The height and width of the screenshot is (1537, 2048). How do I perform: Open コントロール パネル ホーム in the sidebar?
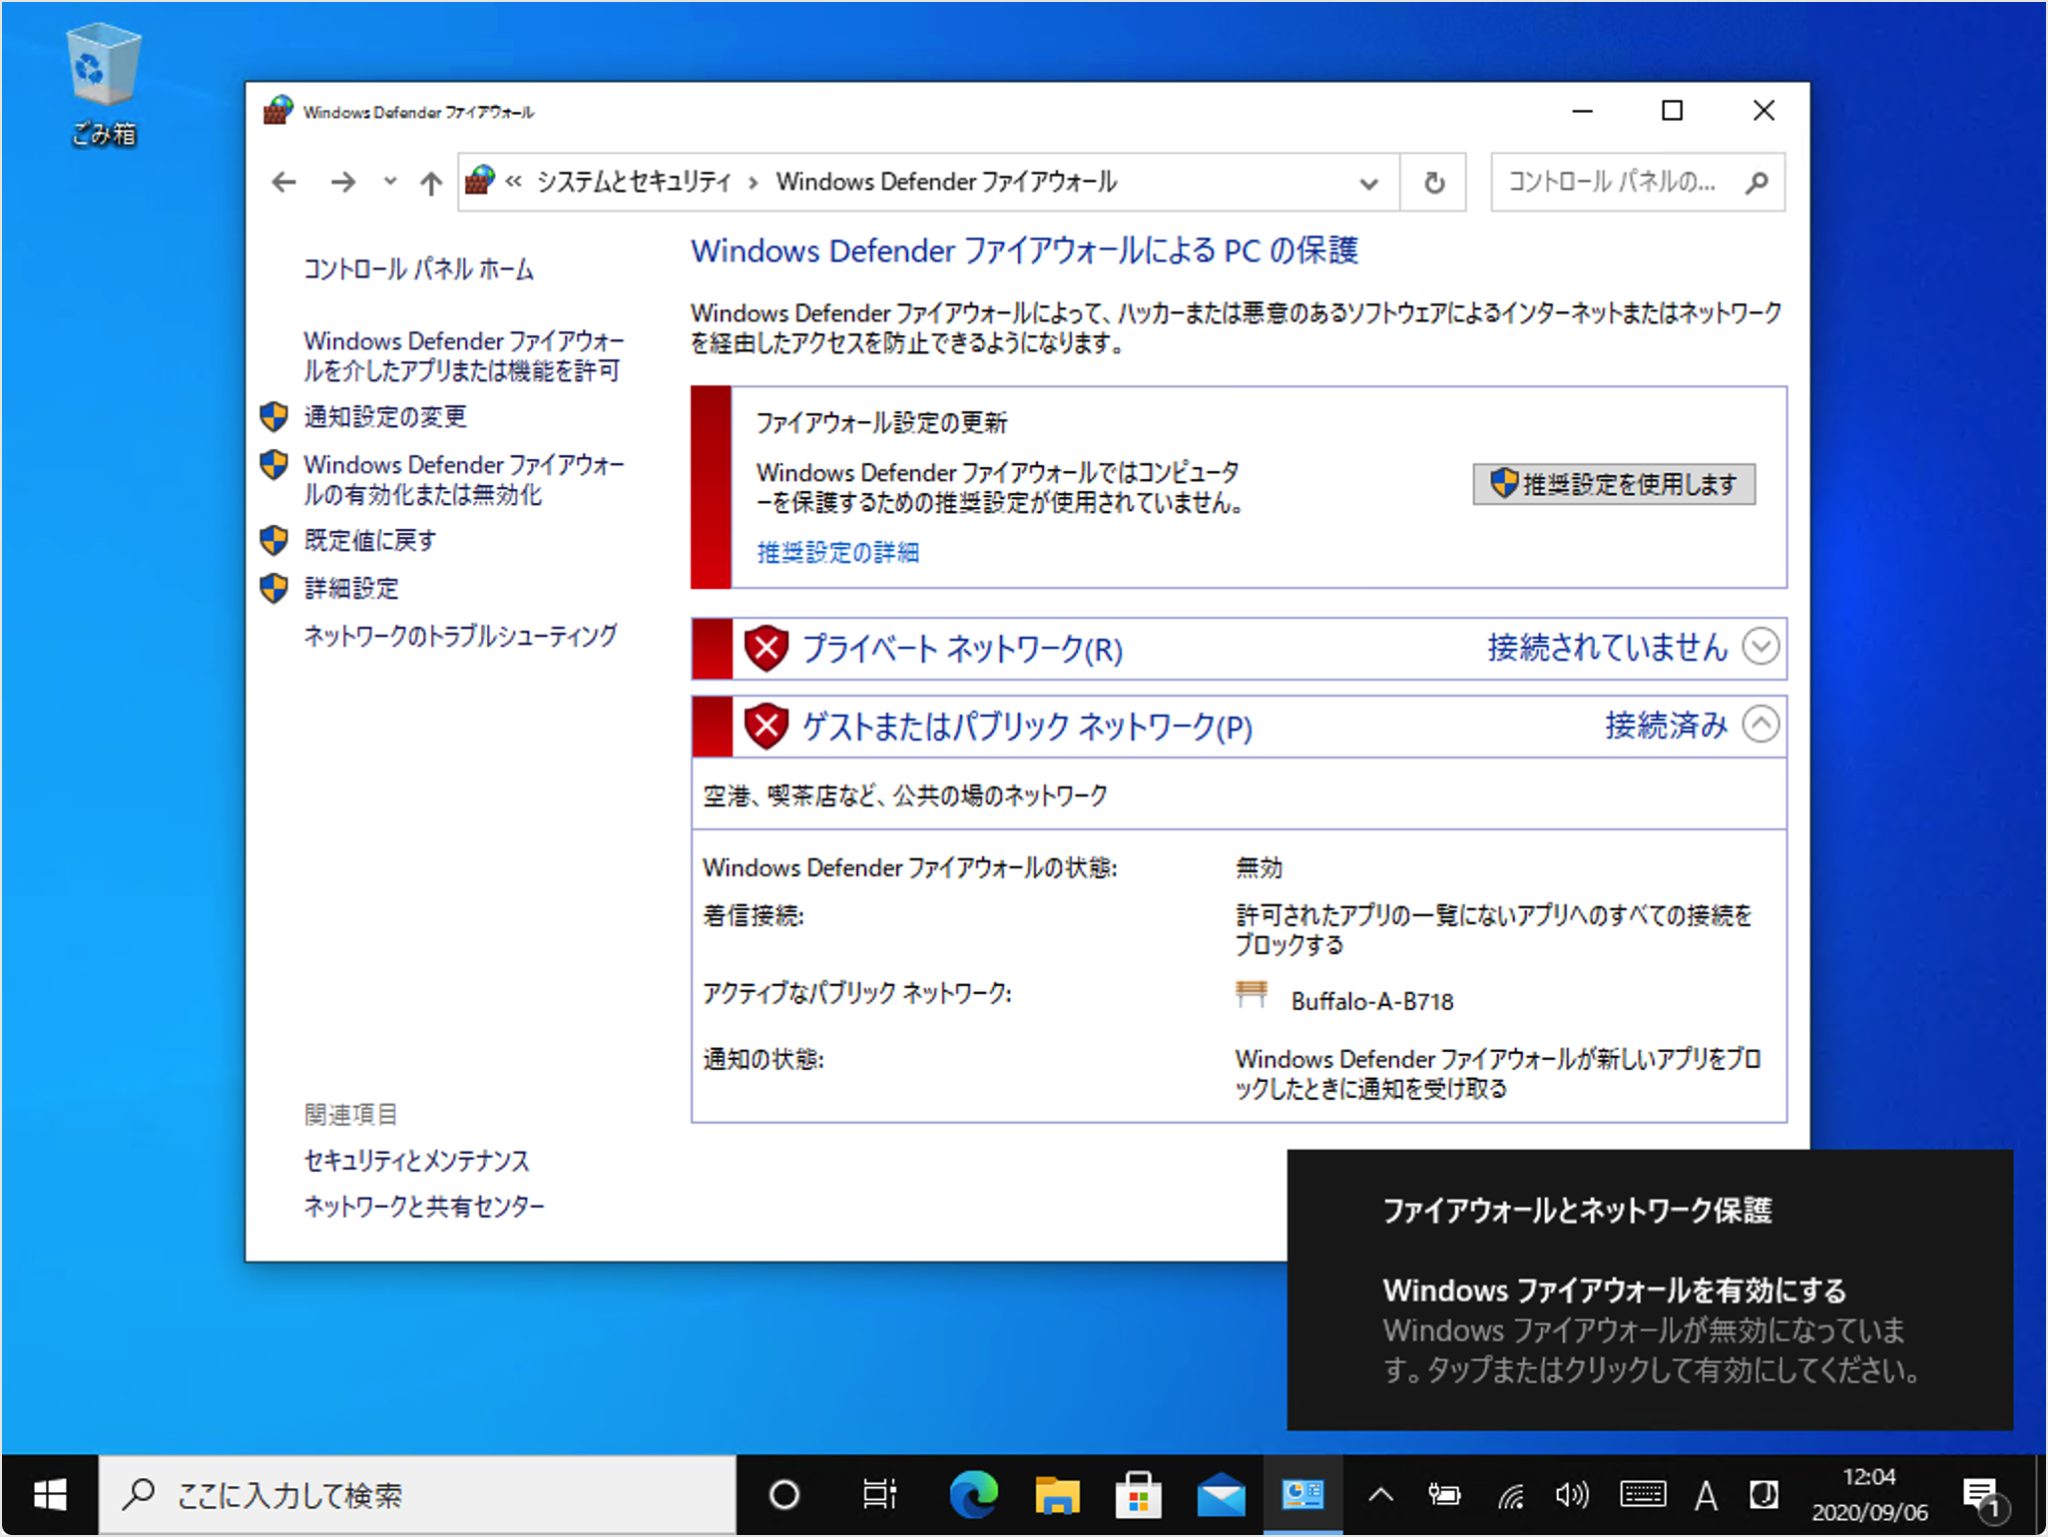pyautogui.click(x=417, y=268)
